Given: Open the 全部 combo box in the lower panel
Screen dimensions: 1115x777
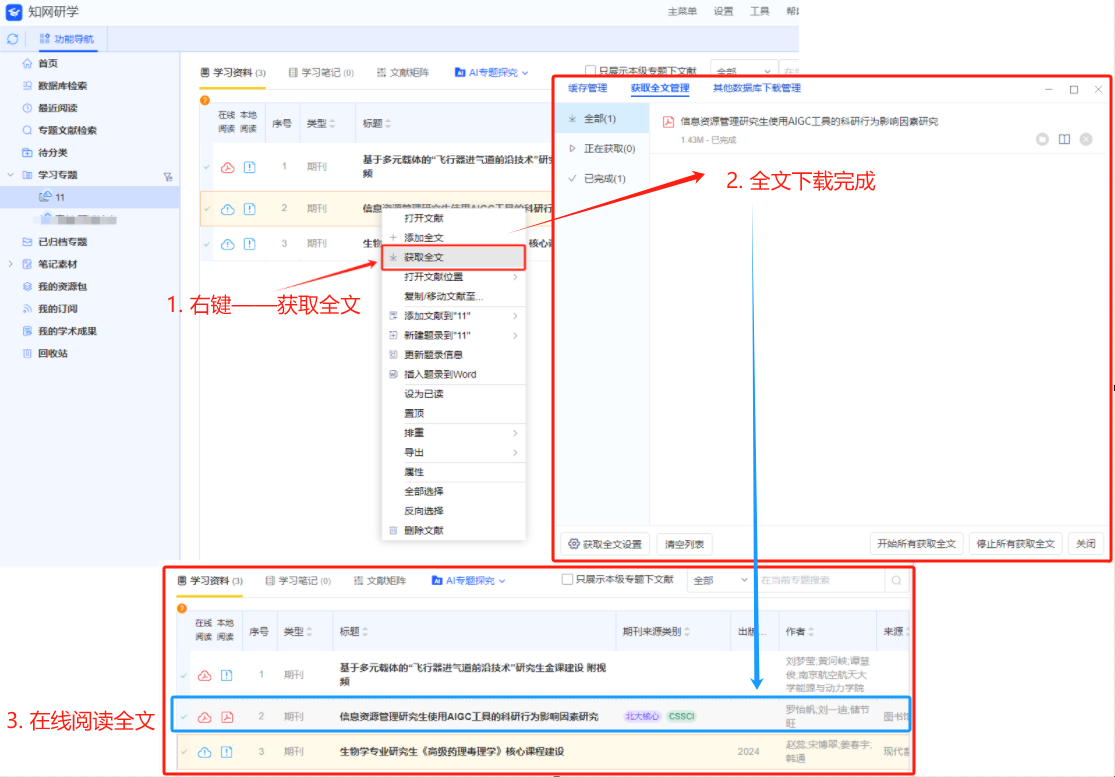Looking at the screenshot, I should pos(719,581).
